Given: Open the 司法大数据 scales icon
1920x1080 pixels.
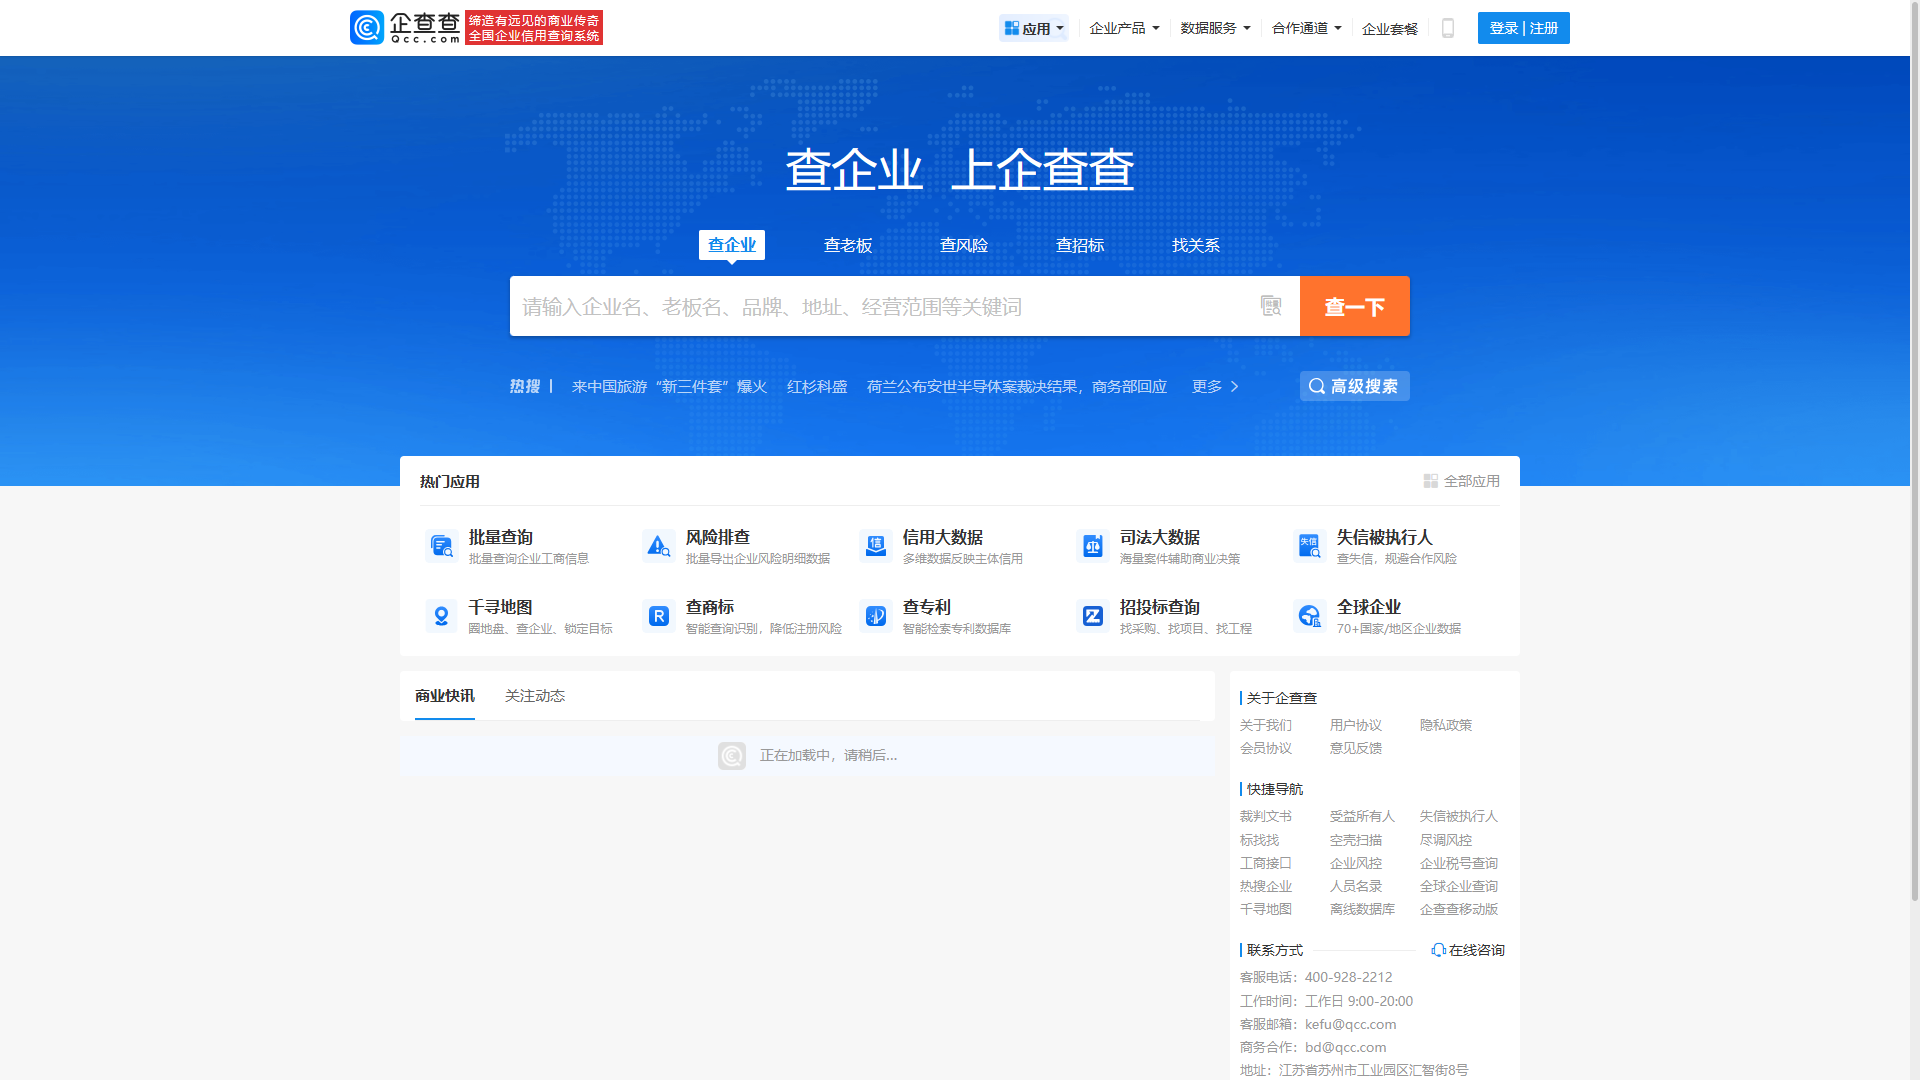Looking at the screenshot, I should 1092,546.
